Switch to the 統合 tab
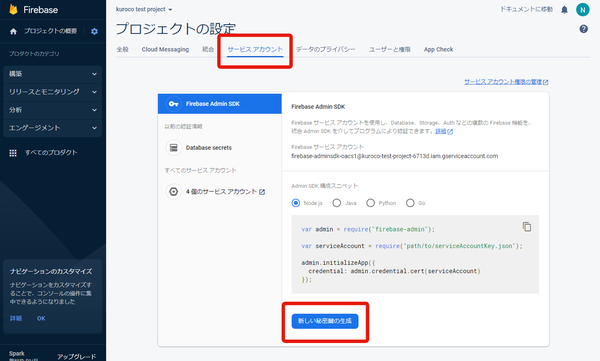 click(208, 49)
